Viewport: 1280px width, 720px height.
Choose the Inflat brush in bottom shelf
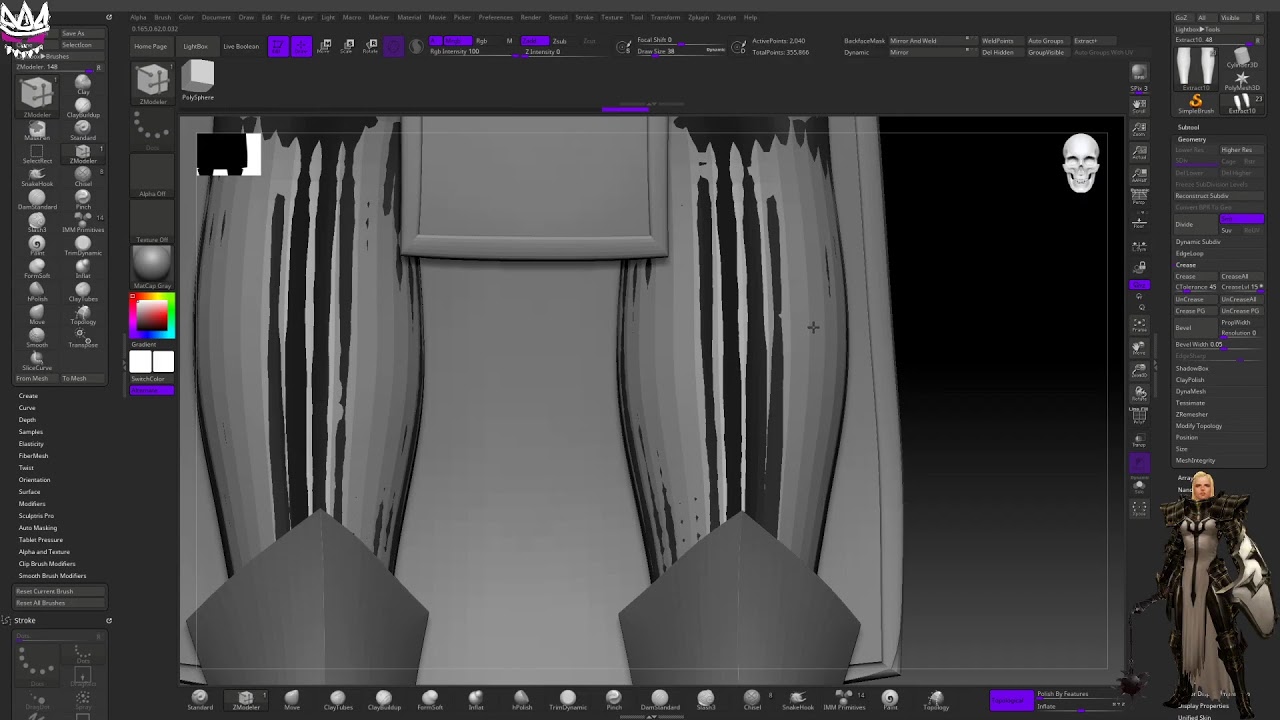click(476, 699)
